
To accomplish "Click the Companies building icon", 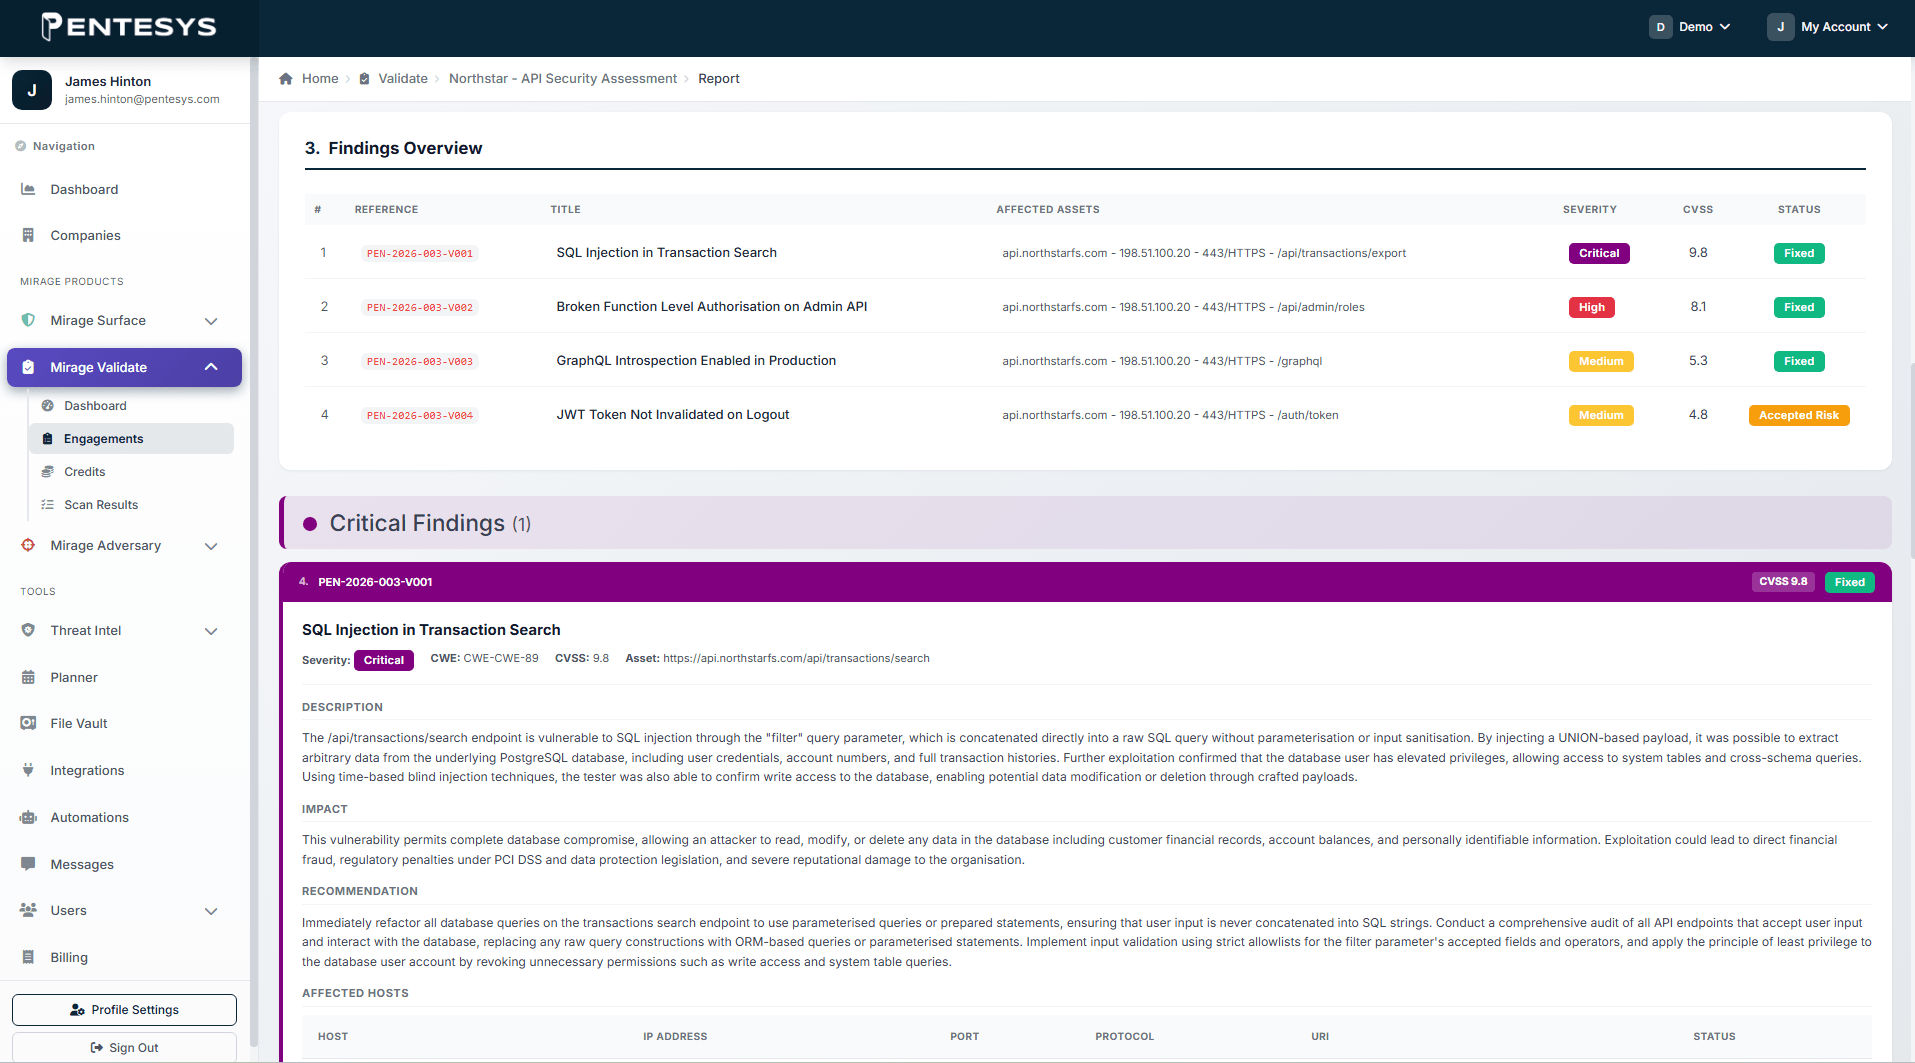I will [x=28, y=235].
